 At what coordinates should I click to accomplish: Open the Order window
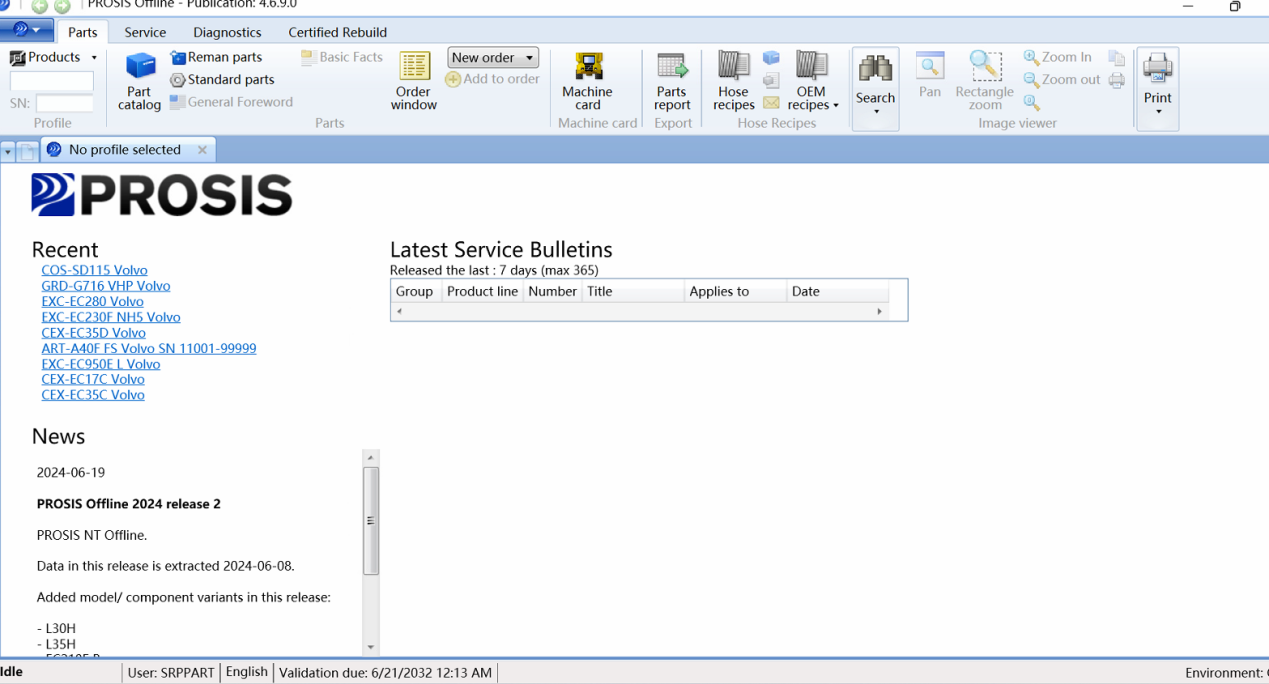pos(413,82)
